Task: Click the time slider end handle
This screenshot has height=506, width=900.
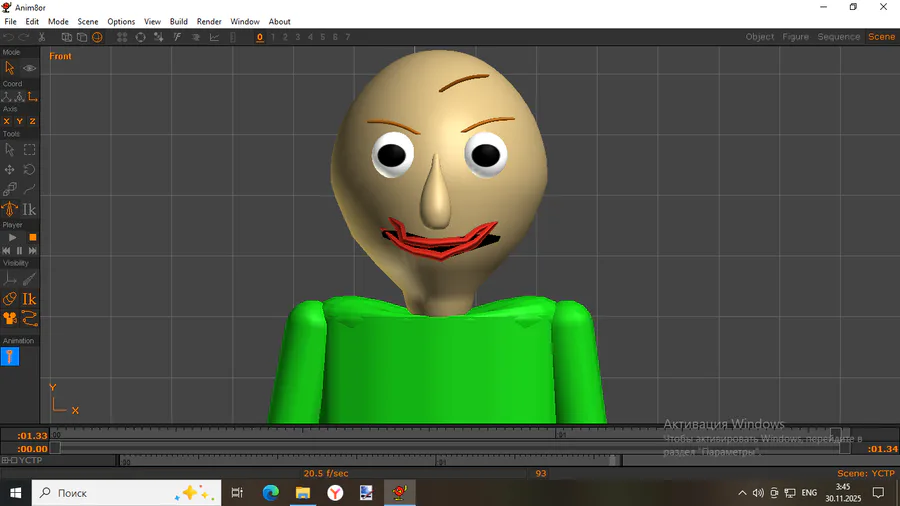Action: tap(844, 447)
